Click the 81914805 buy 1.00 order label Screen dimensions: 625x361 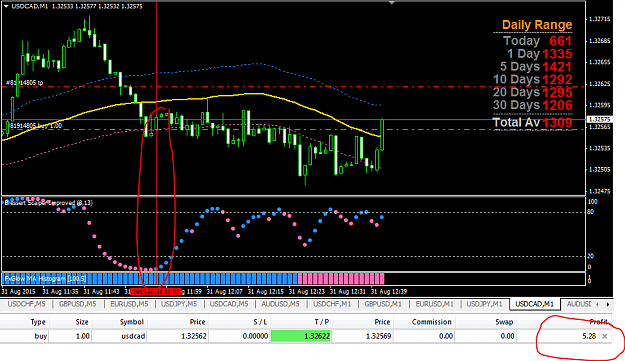click(36, 126)
